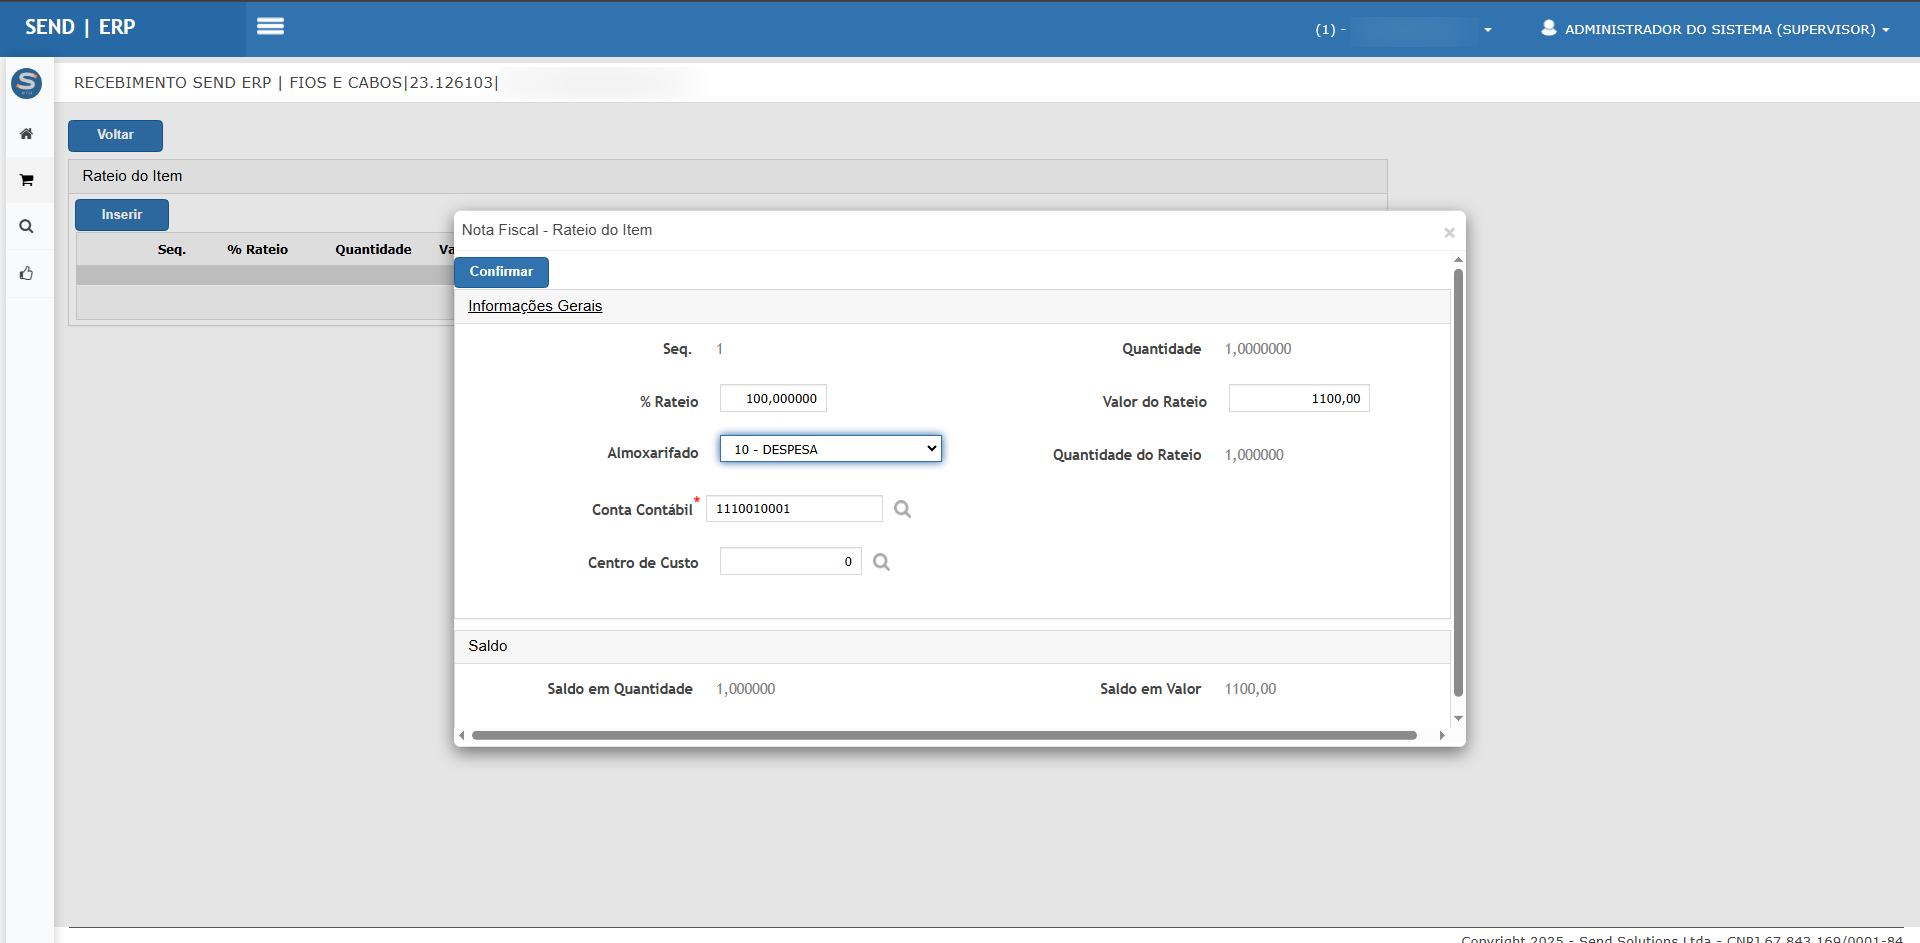Click the dialog's vertical scrollbar down arrow
The image size is (1920, 943).
1458,718
